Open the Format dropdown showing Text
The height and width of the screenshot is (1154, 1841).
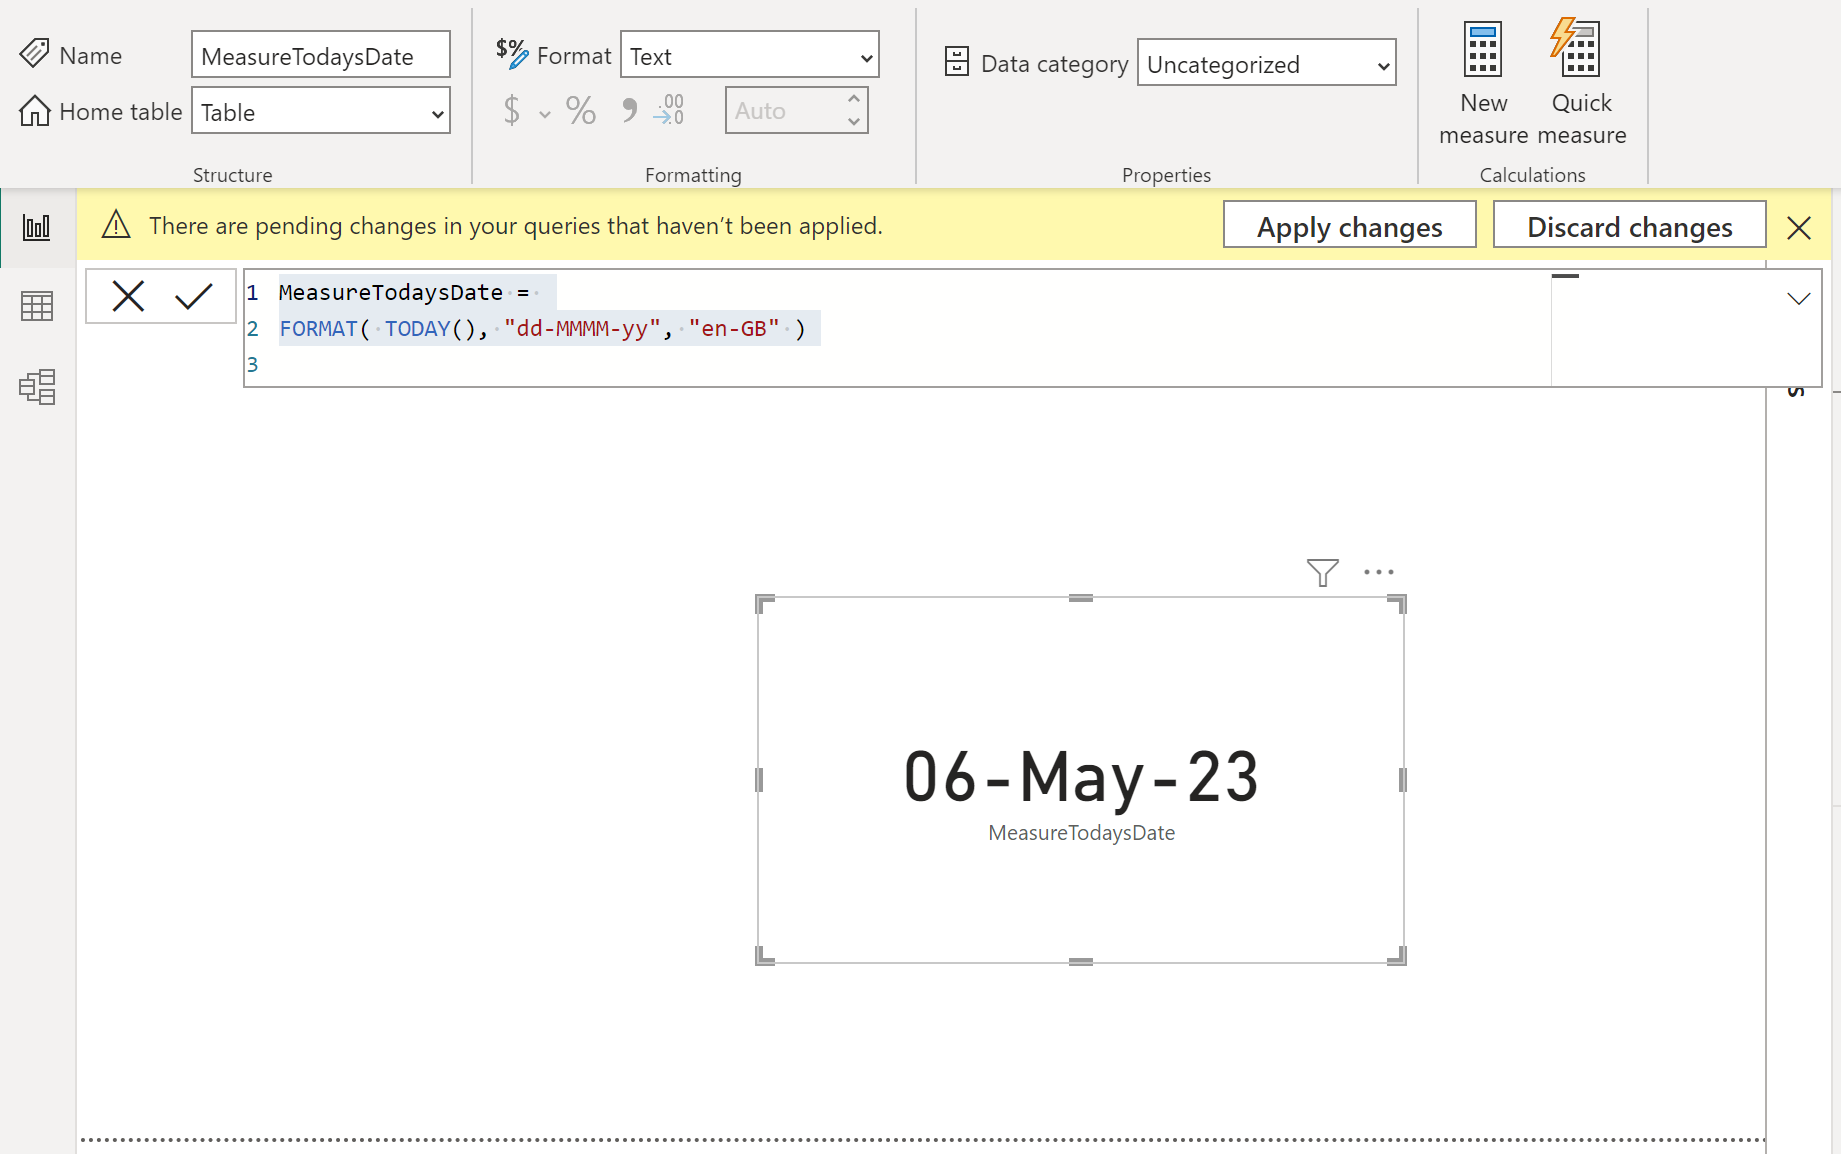749,56
